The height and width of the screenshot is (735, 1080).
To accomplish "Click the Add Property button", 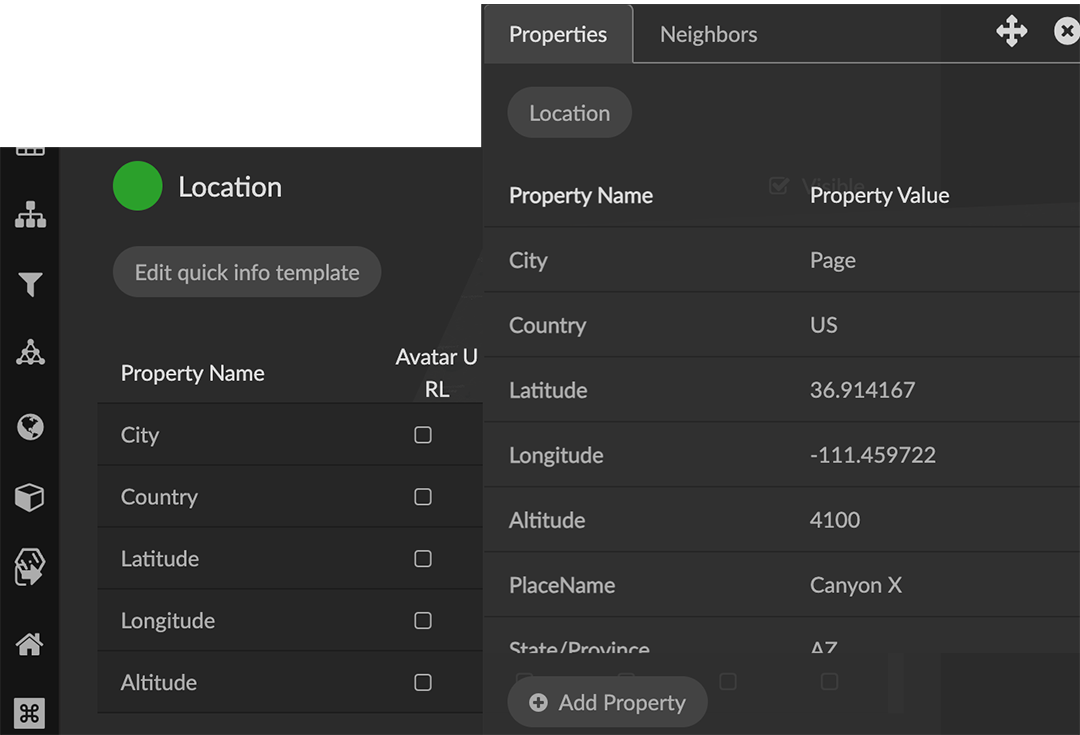I will click(607, 702).
